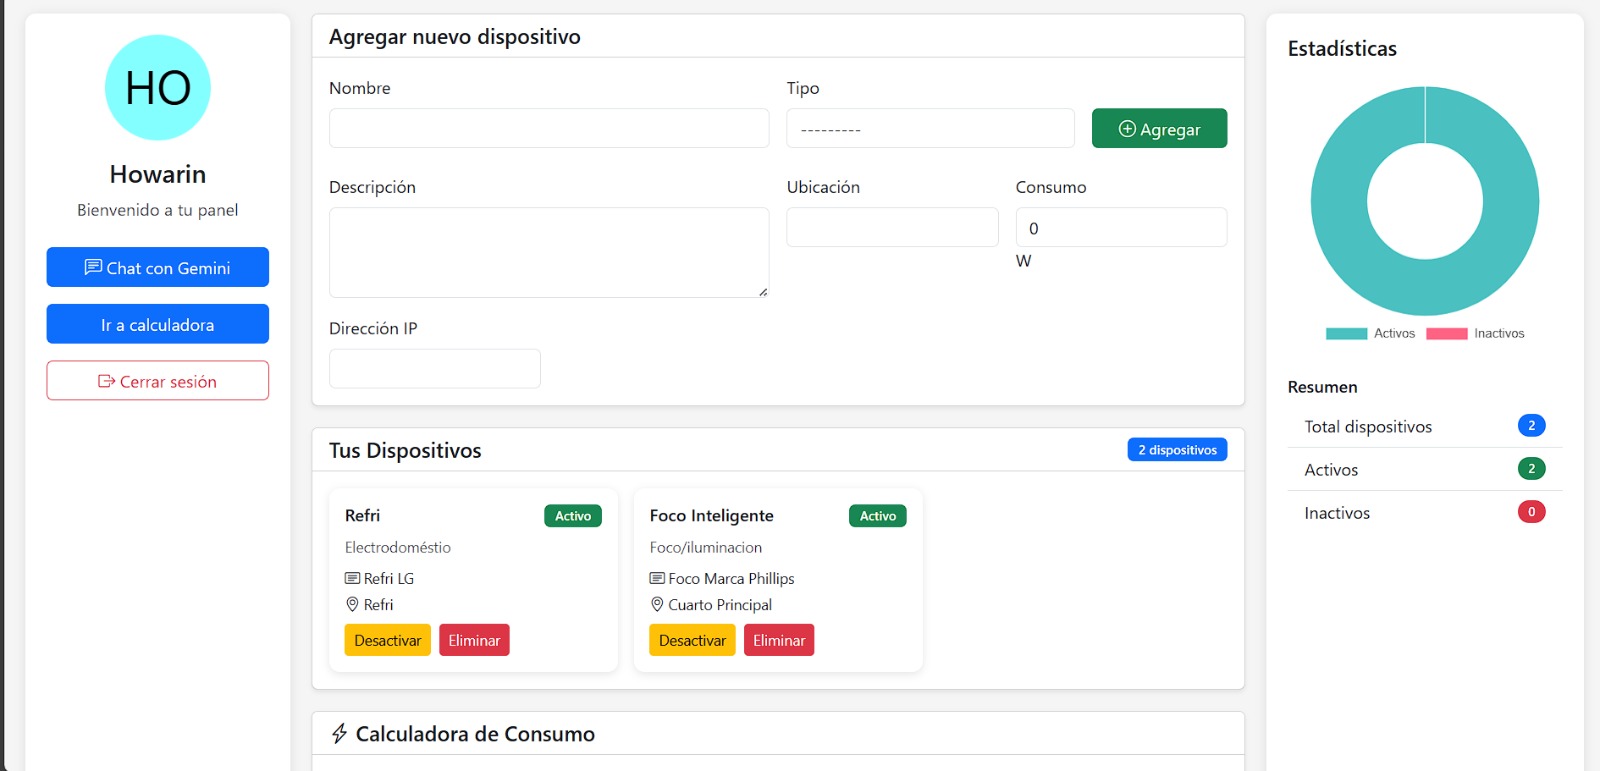Click the Descripción textarea resize handle

pos(763,292)
